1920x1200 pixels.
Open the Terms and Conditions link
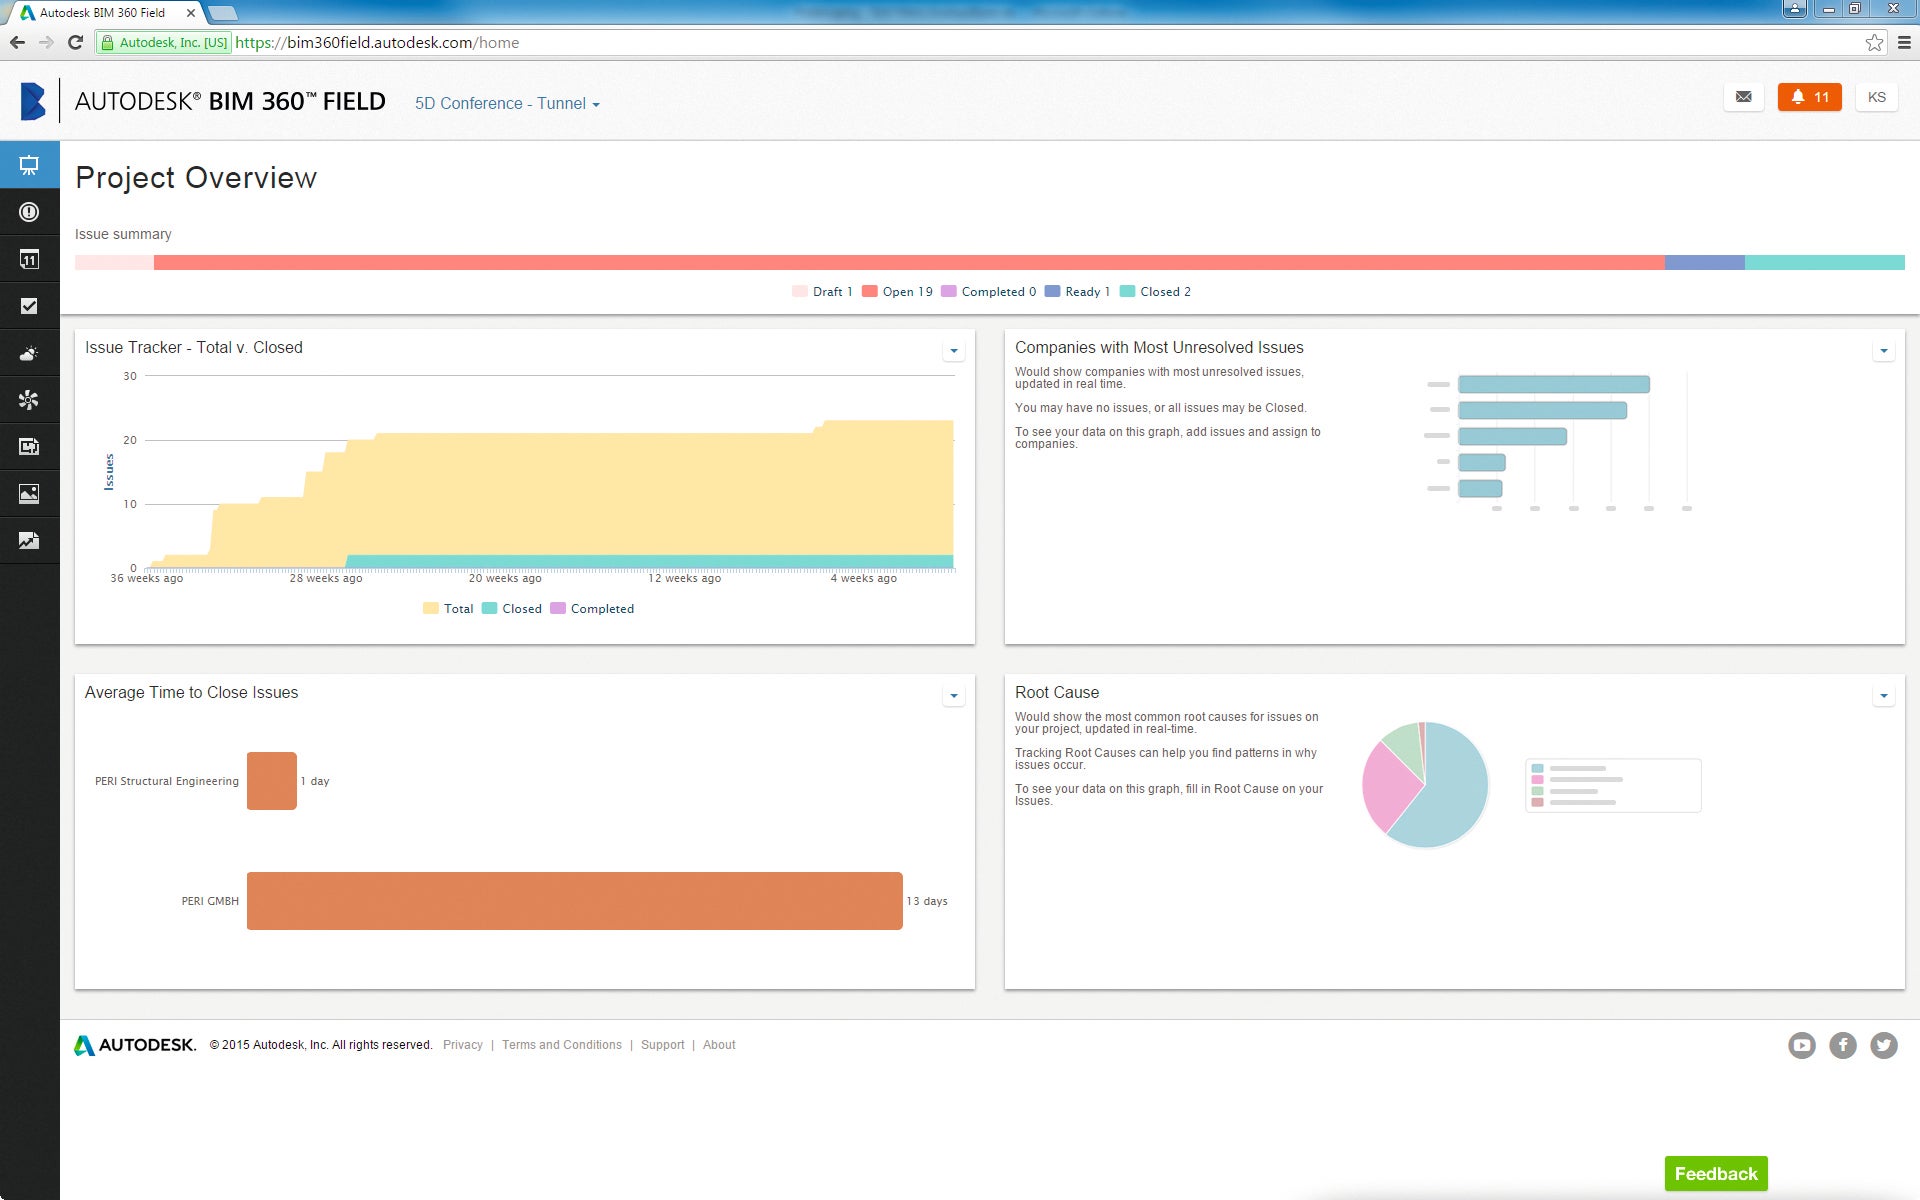pos(561,1045)
